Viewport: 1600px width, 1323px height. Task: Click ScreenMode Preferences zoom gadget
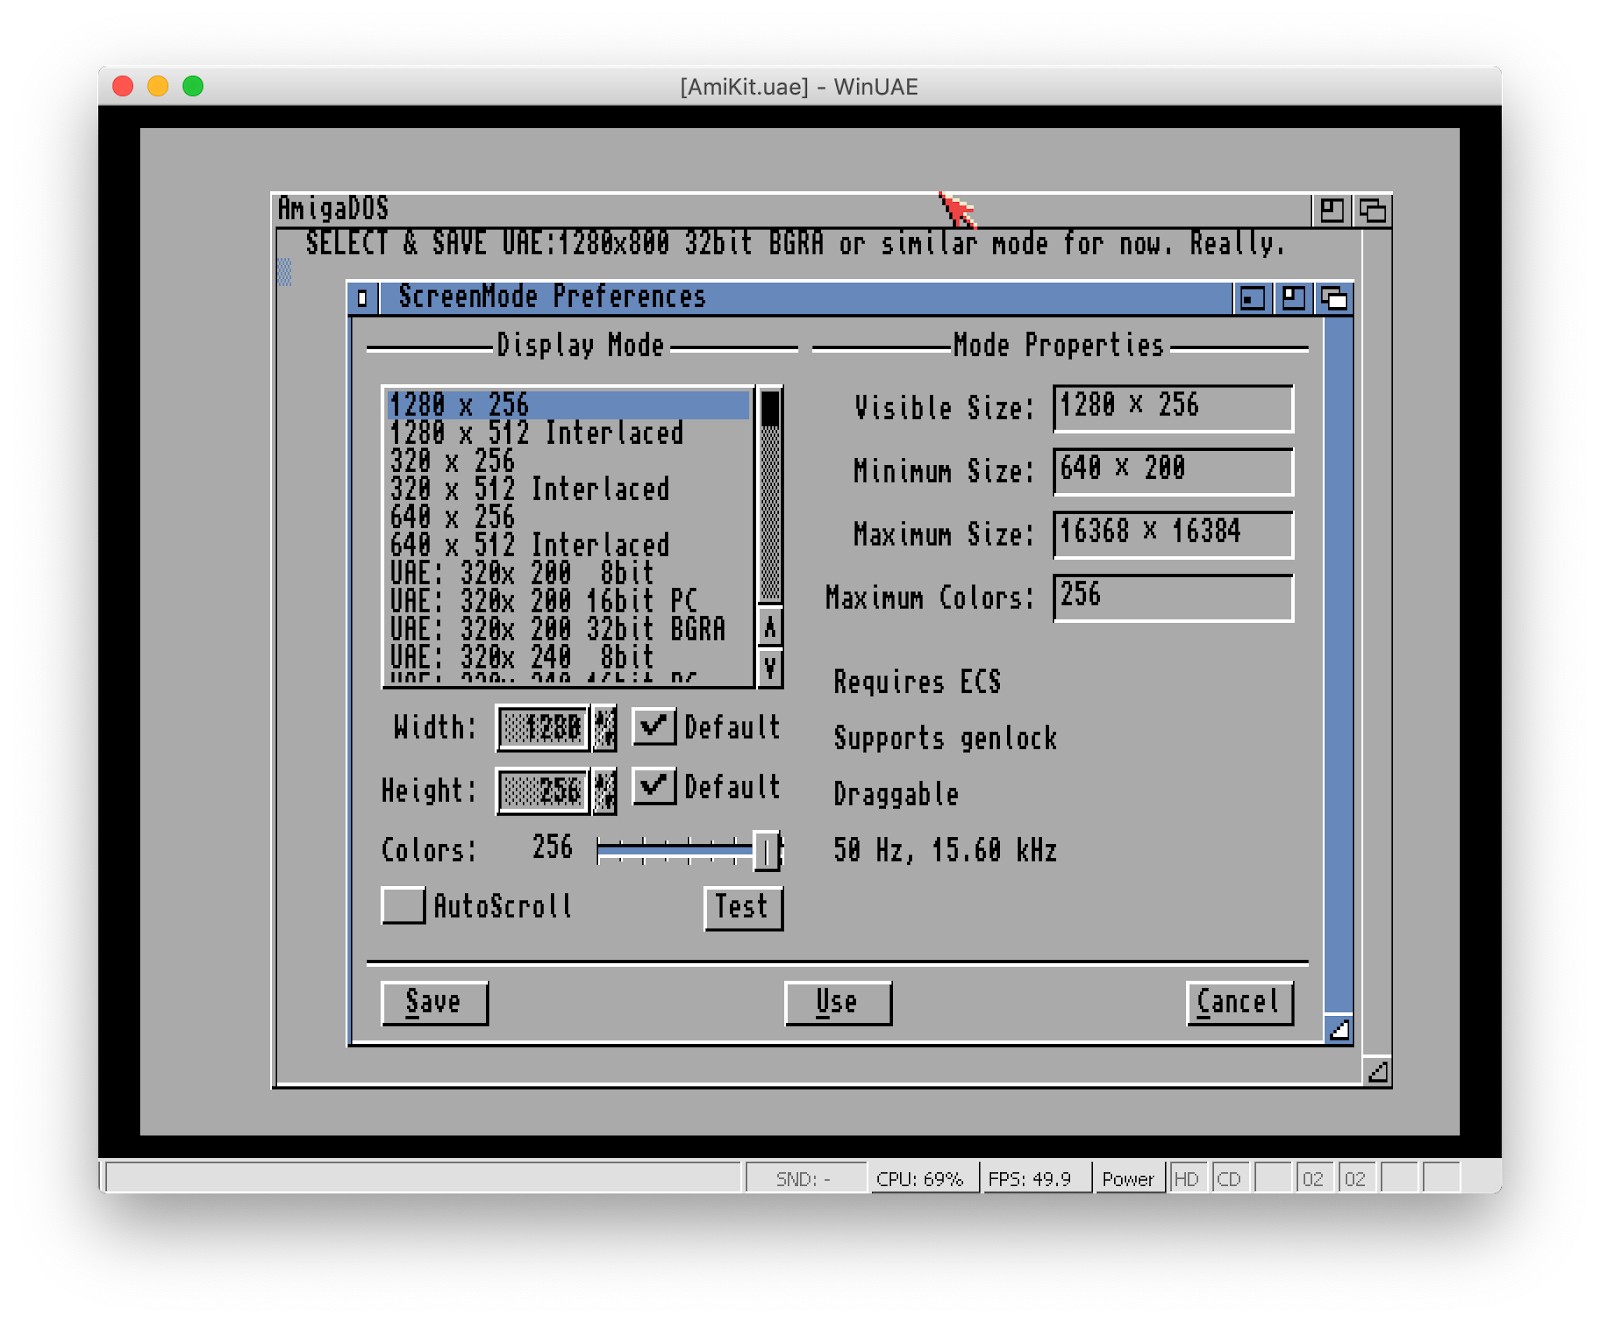[1293, 298]
